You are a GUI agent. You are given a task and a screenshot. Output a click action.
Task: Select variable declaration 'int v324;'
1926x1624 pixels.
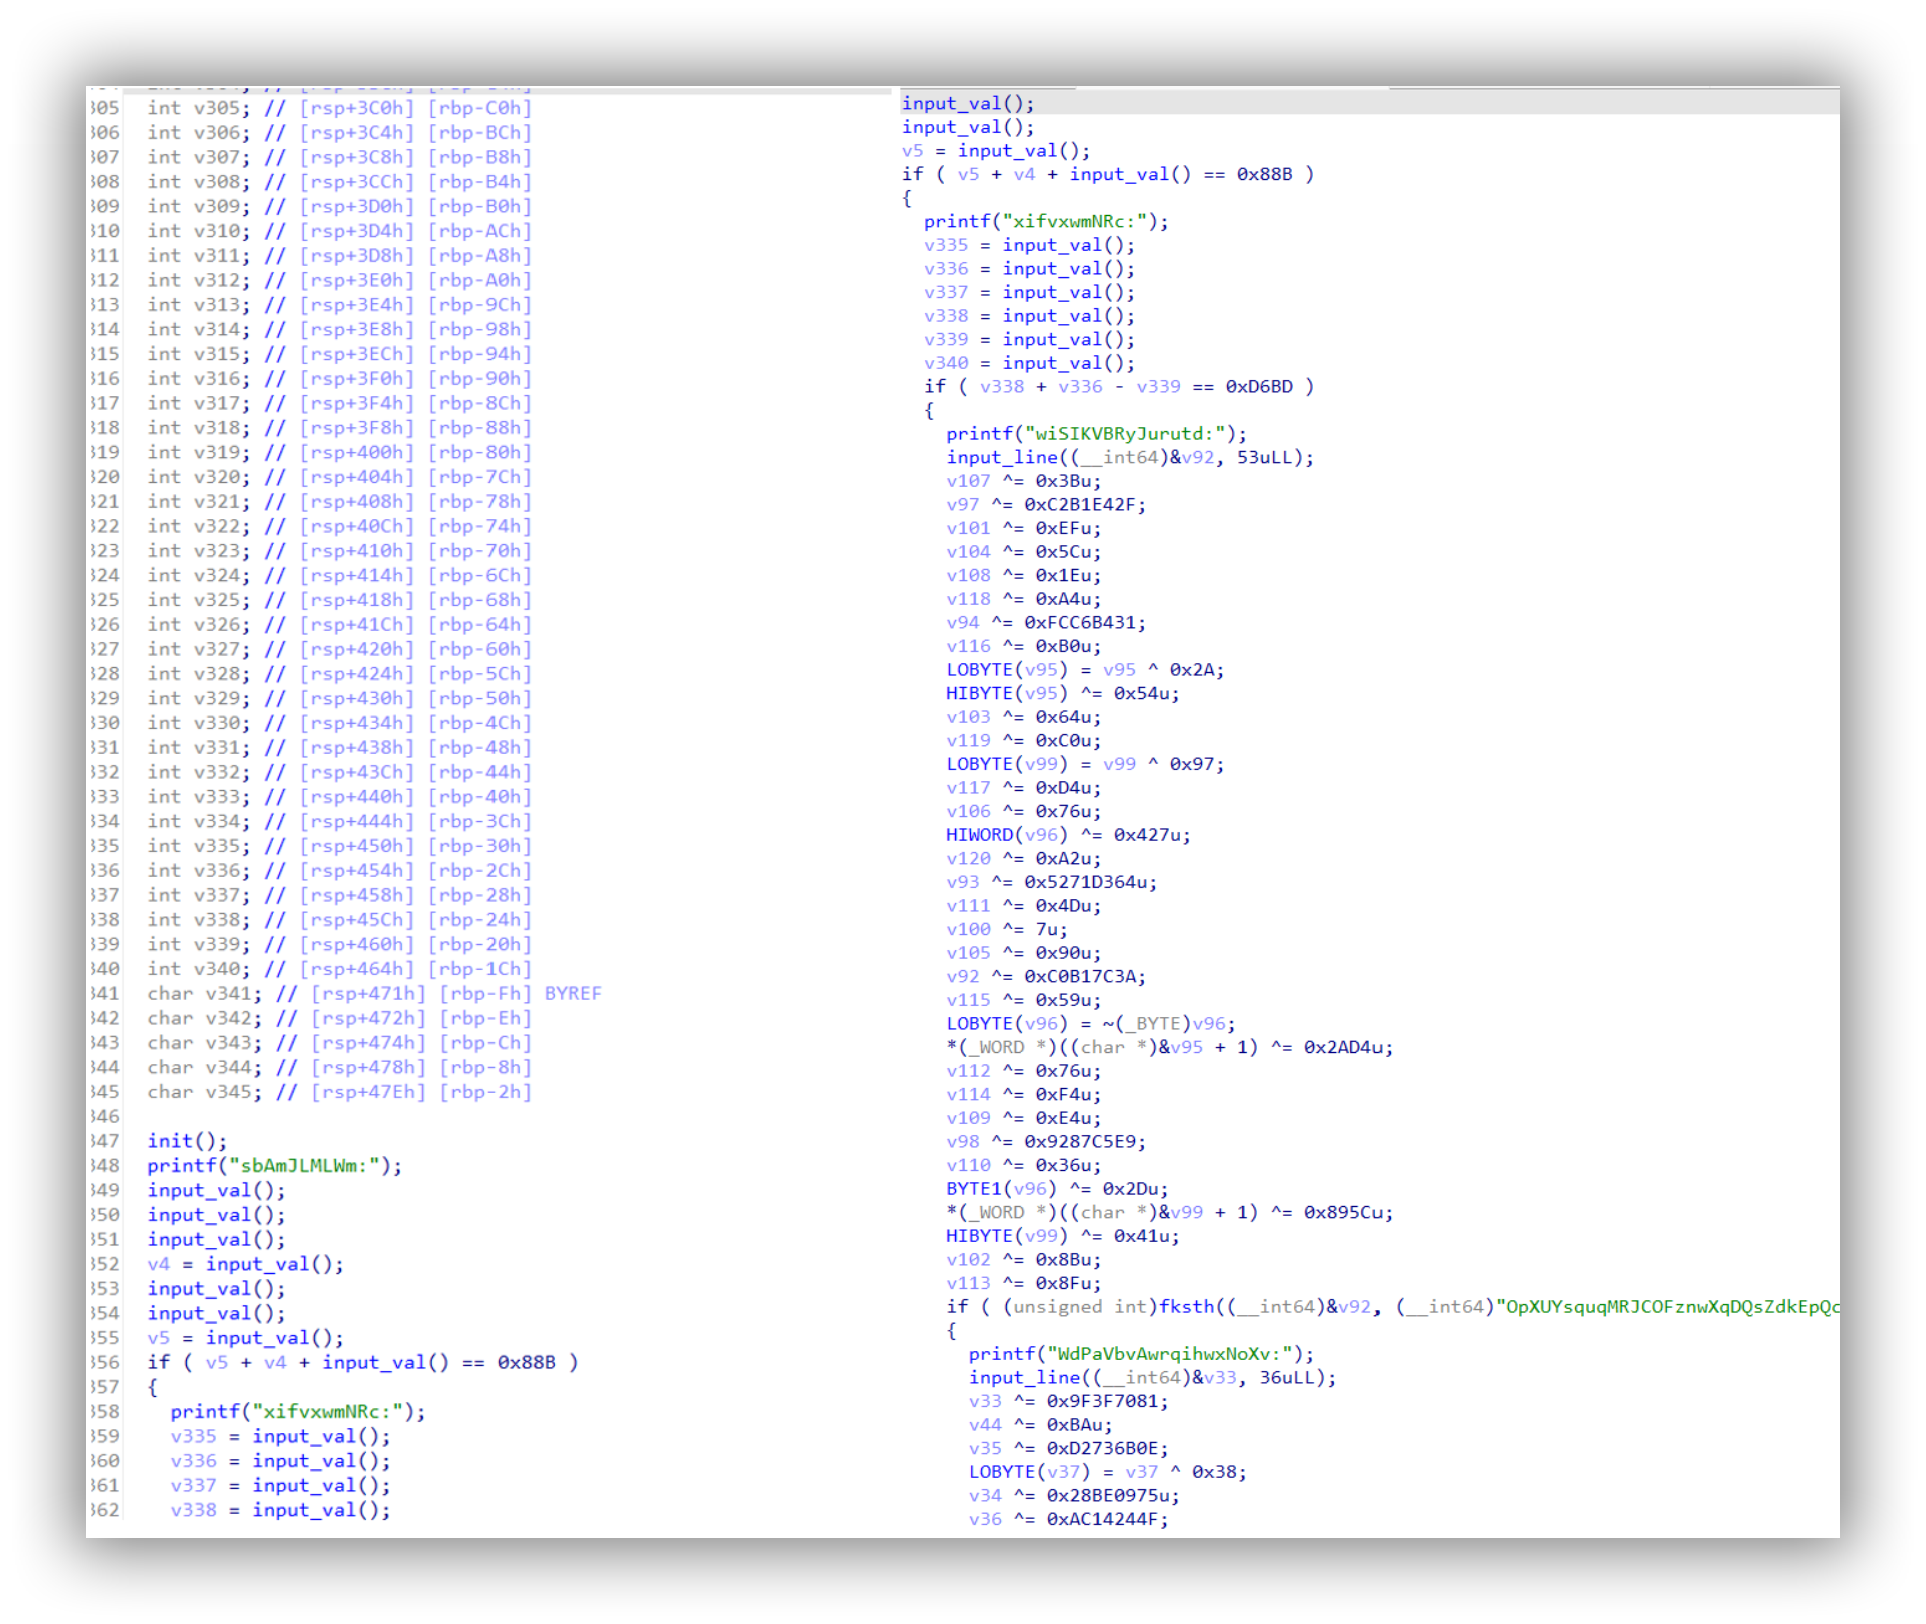click(x=199, y=575)
